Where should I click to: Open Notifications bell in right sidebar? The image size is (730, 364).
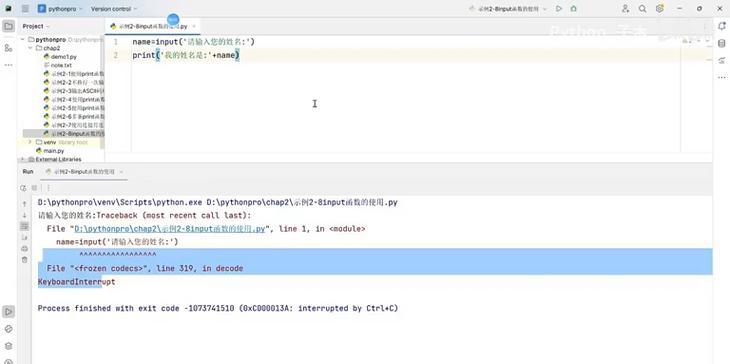722,26
